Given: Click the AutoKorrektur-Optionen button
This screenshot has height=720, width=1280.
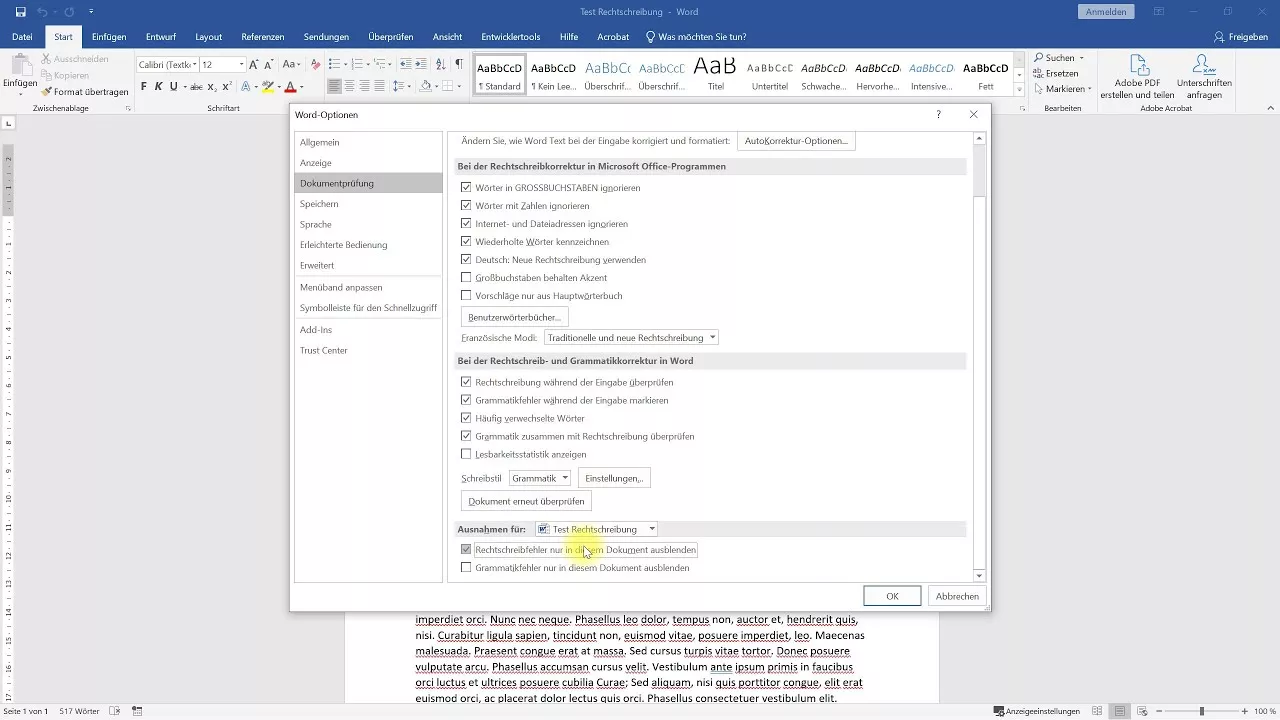Looking at the screenshot, I should tap(795, 140).
